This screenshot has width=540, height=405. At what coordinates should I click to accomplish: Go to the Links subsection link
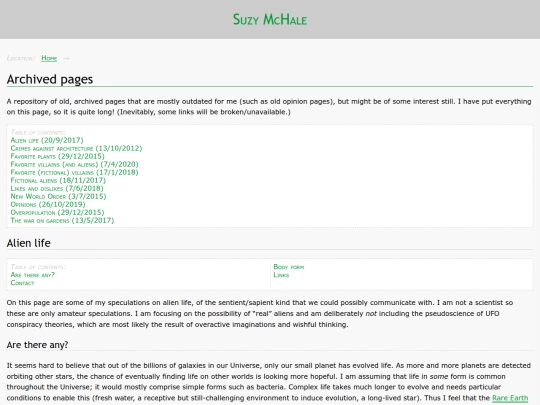tap(281, 275)
